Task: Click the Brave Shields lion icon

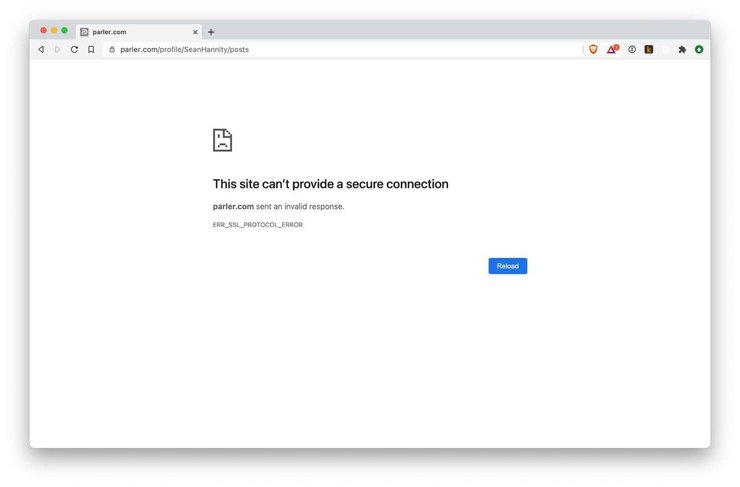Action: tap(593, 49)
